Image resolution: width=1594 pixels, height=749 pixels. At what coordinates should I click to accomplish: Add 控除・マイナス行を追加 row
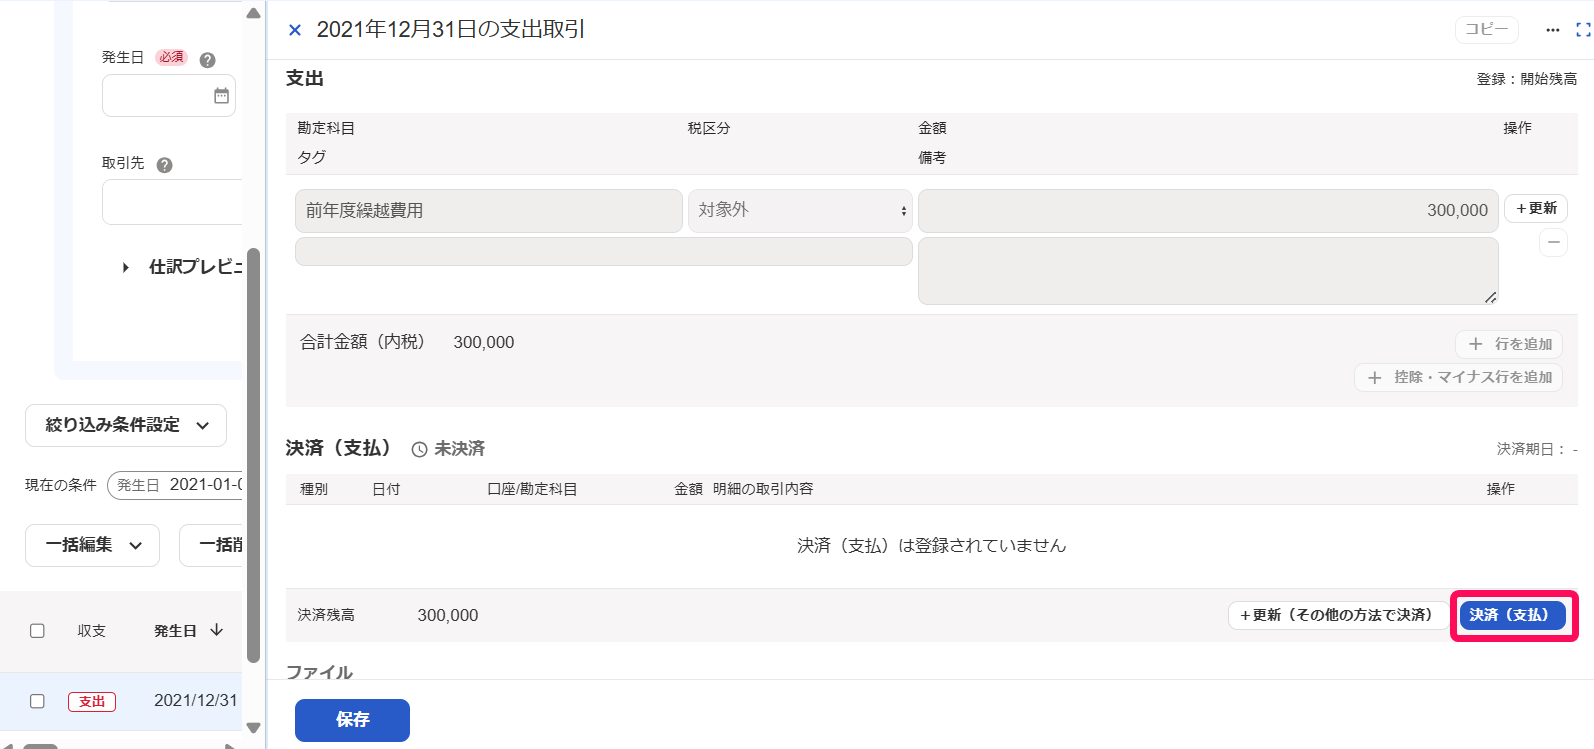(1458, 377)
